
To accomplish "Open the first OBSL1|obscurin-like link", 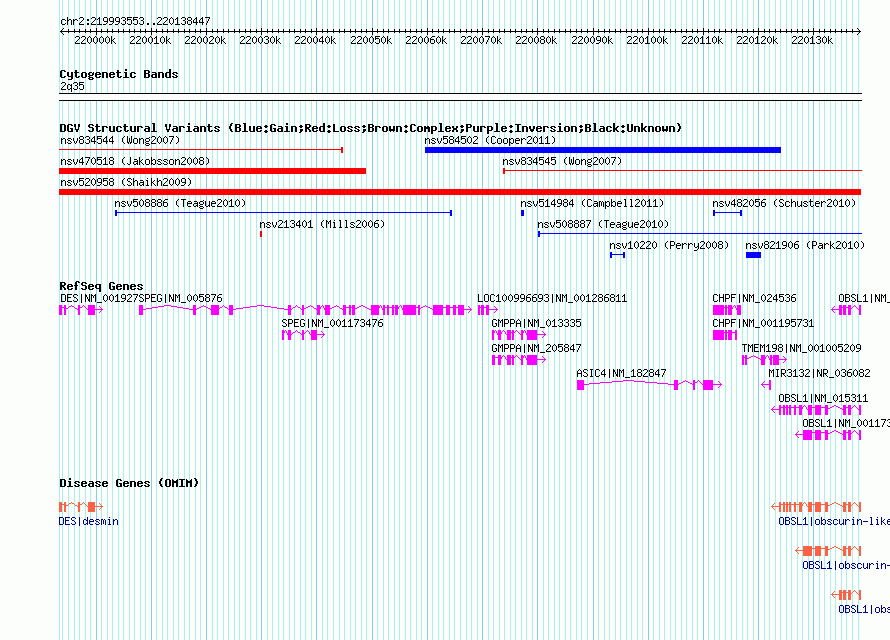I will pyautogui.click(x=834, y=521).
